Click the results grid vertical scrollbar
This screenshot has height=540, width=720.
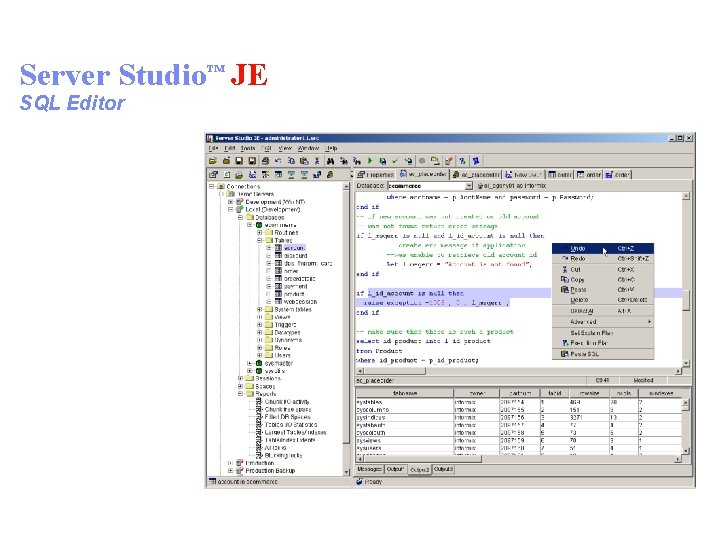point(686,426)
